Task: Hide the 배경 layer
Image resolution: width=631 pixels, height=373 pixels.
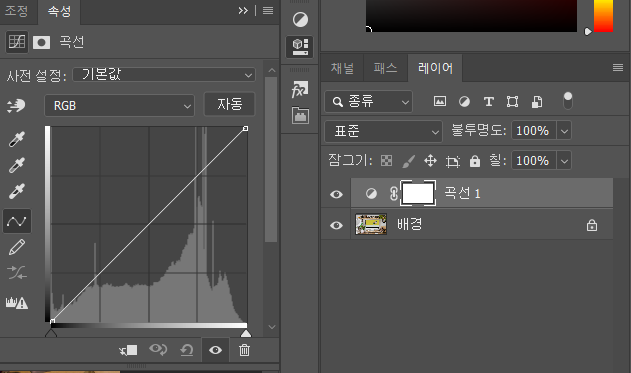Action: pos(336,225)
